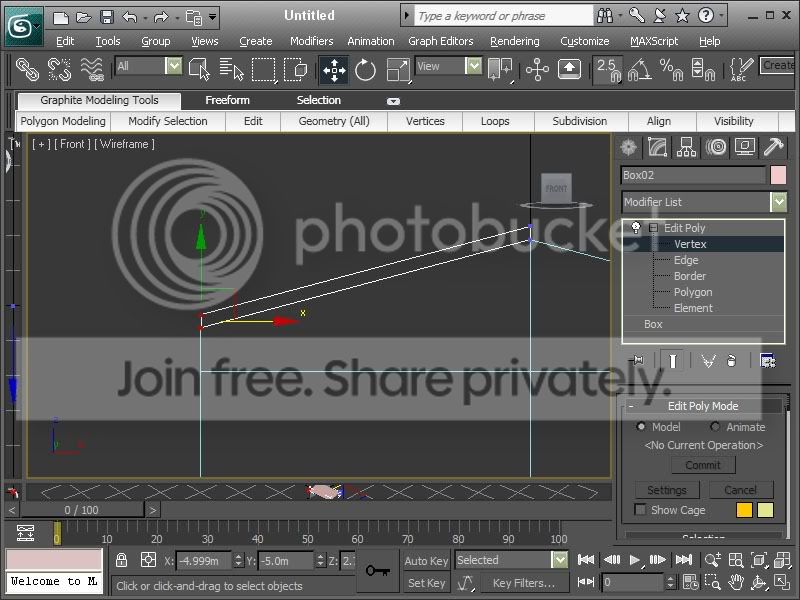Choose the Rectangular Selection Region tool
The height and width of the screenshot is (600, 800).
pyautogui.click(x=264, y=69)
